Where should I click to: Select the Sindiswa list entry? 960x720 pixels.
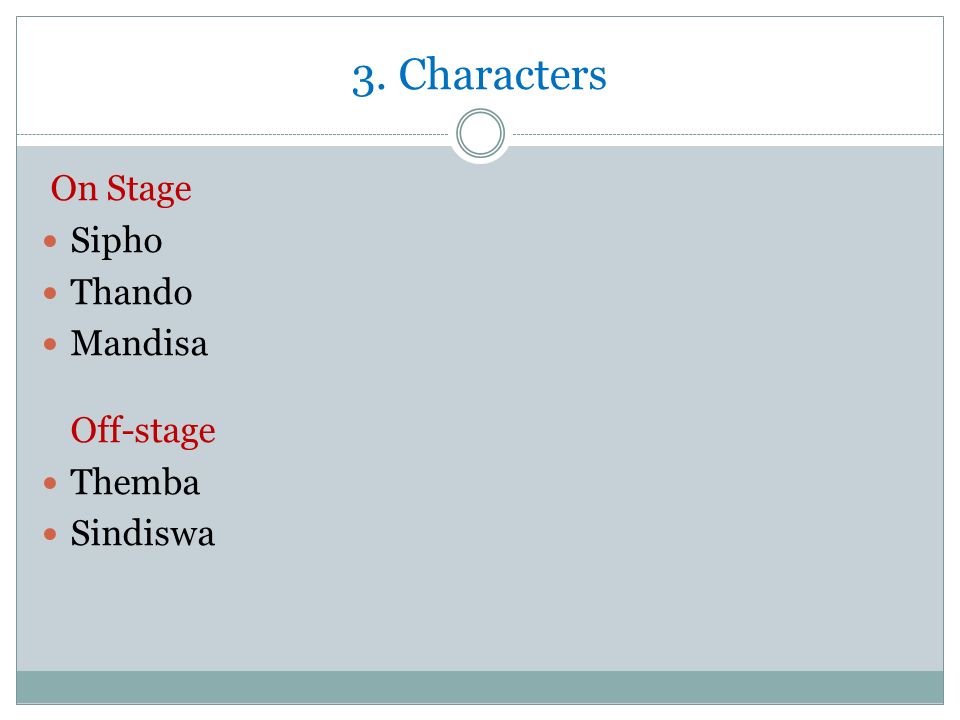143,533
